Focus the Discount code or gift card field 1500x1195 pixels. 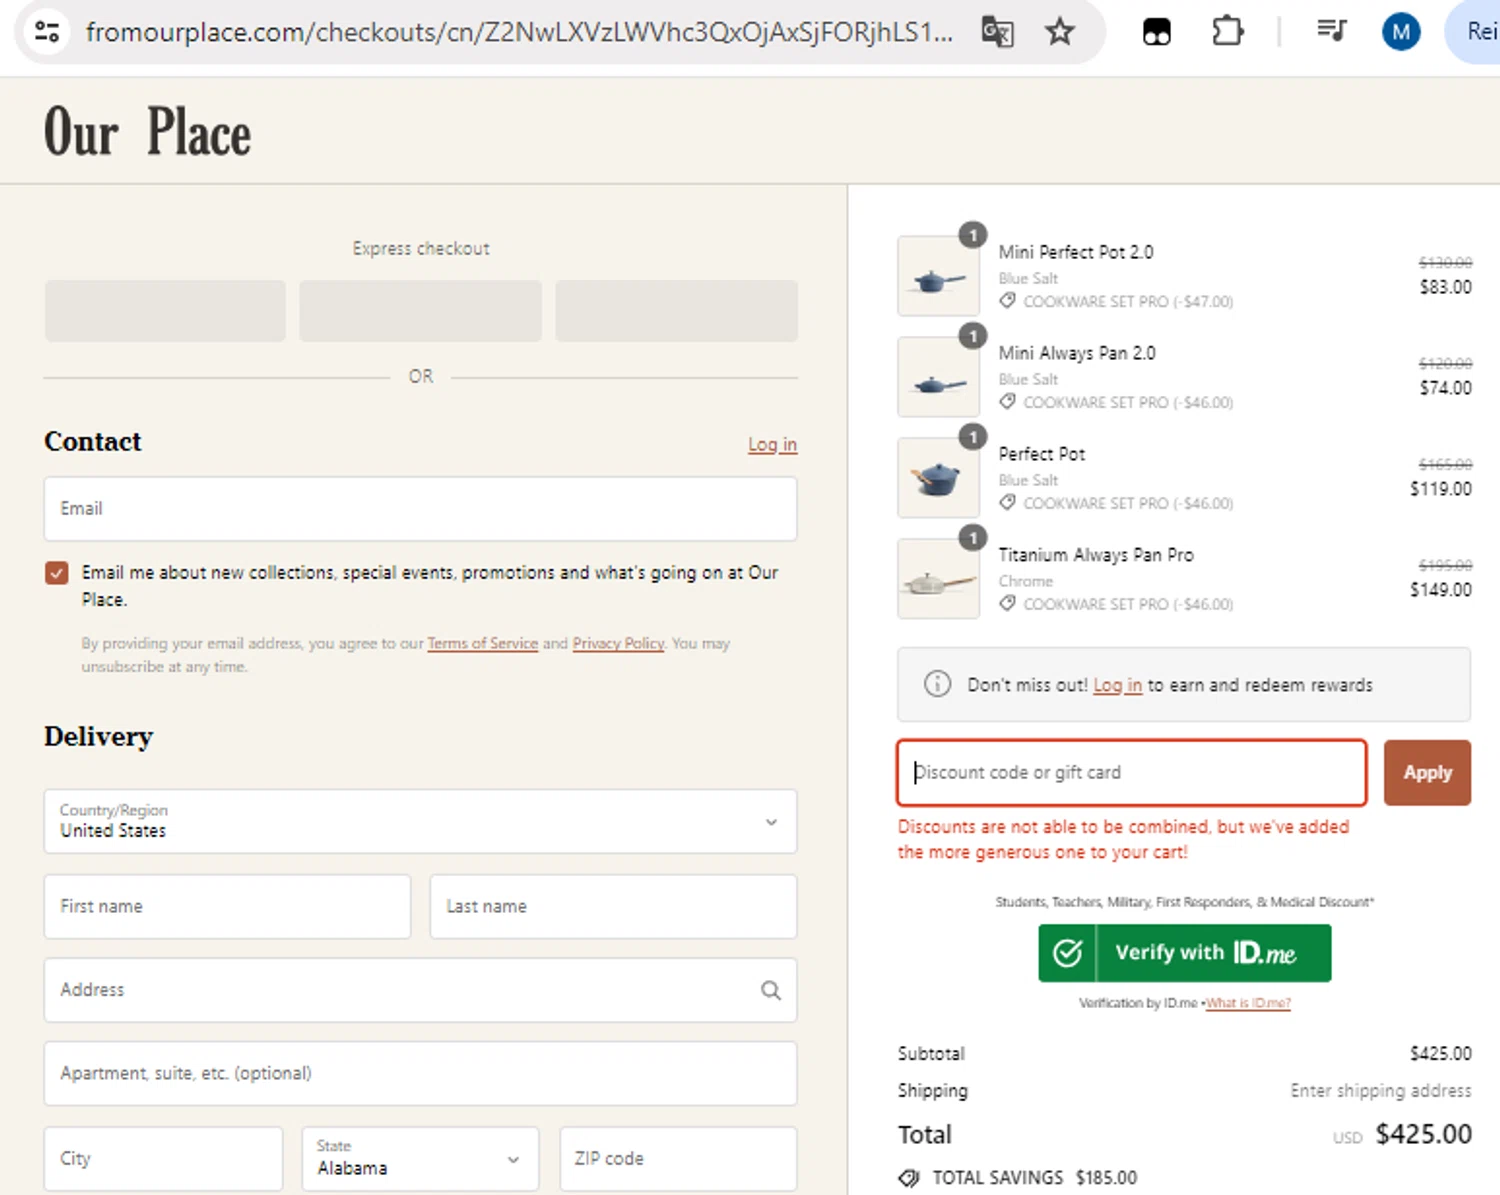click(x=1132, y=772)
